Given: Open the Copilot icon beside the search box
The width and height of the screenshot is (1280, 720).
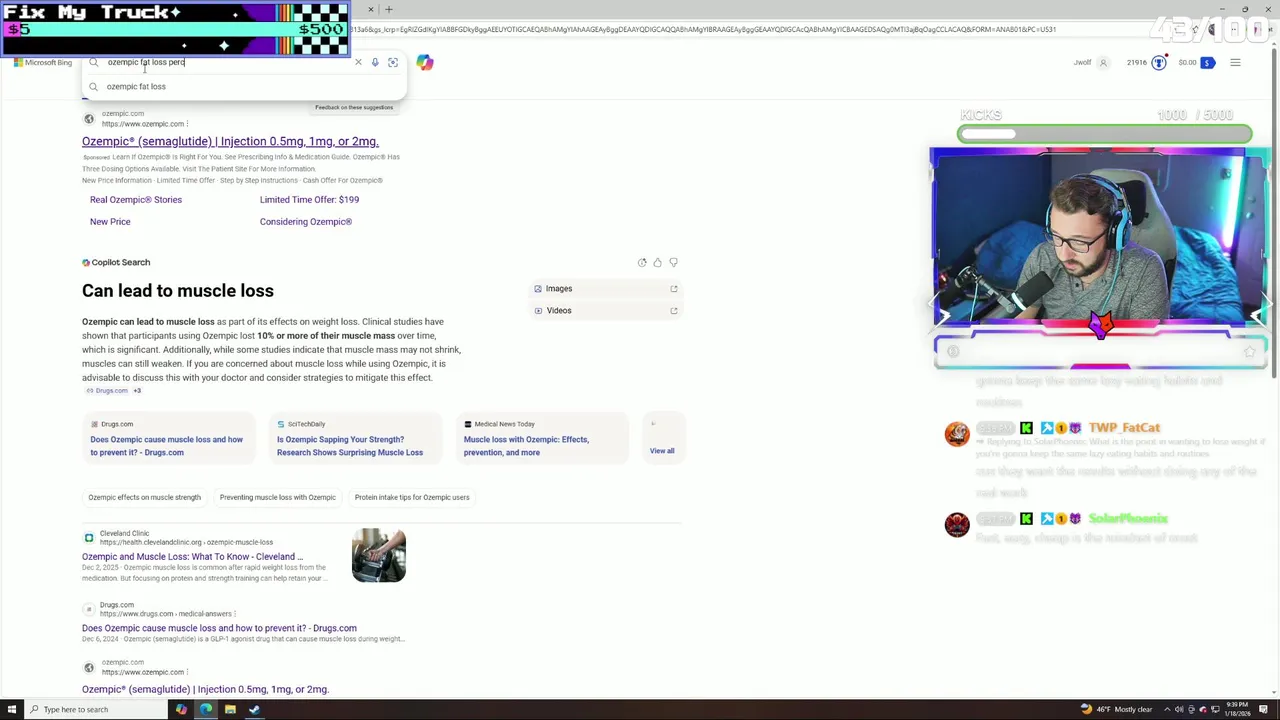Looking at the screenshot, I should pyautogui.click(x=425, y=62).
